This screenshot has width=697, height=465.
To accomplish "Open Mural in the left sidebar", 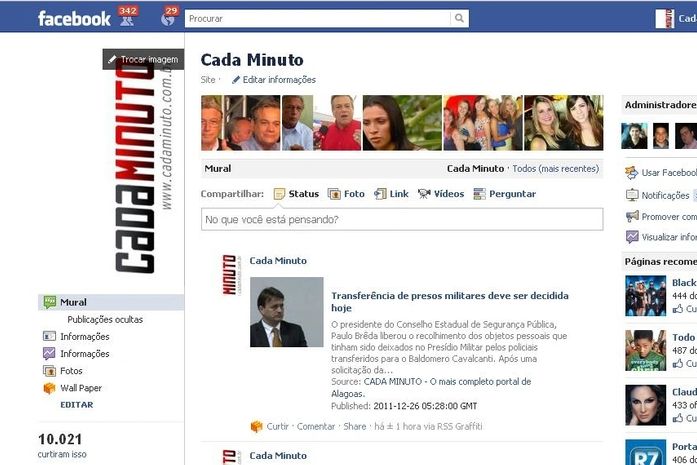I will click(111, 302).
